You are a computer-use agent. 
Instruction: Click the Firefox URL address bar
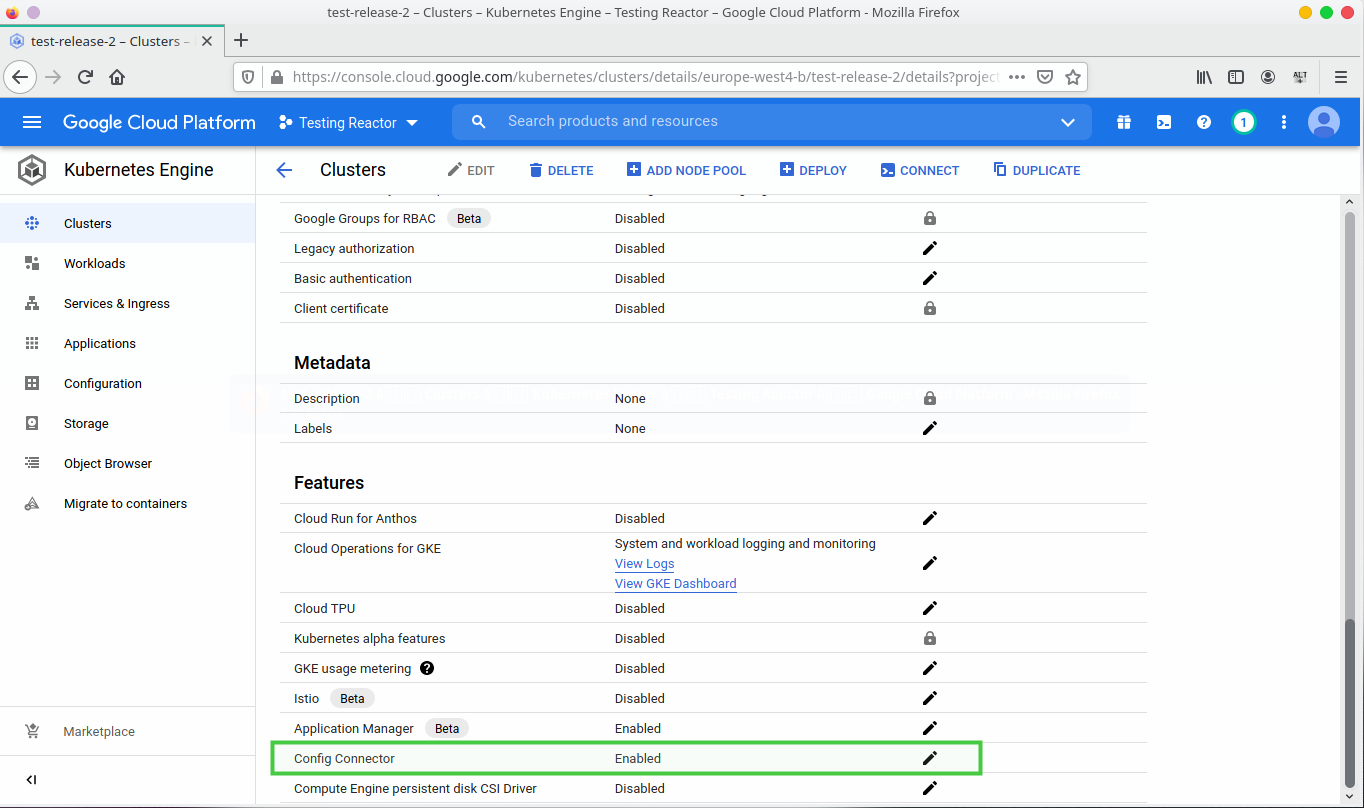pos(645,77)
